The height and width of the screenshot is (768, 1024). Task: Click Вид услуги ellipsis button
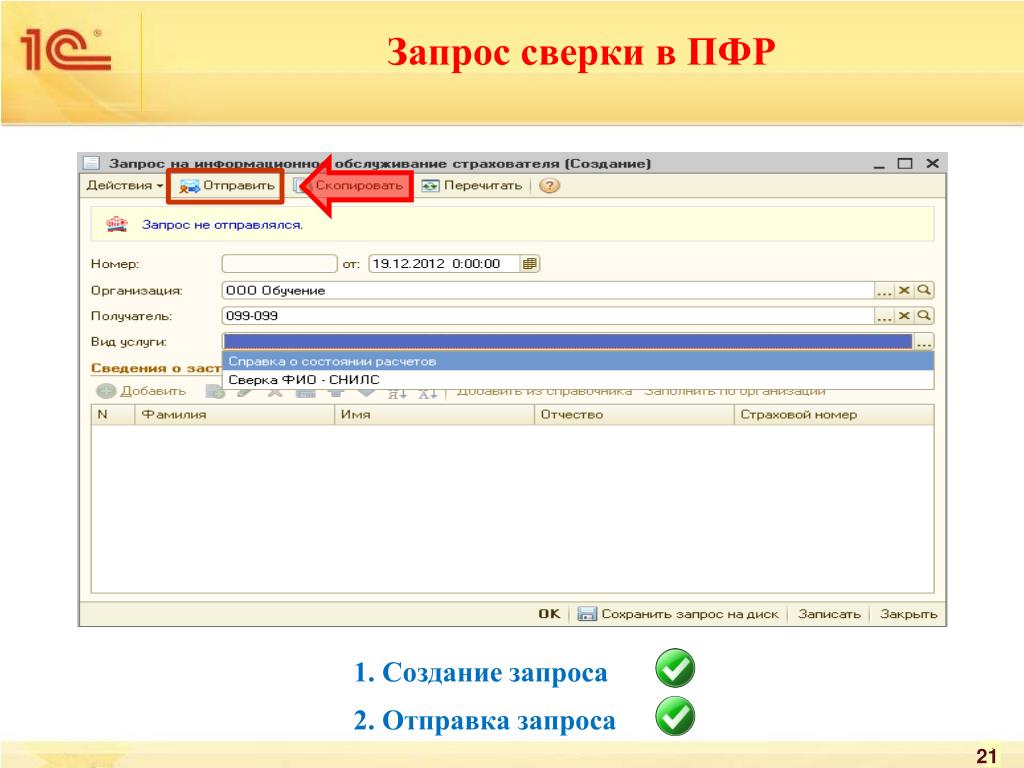(x=924, y=342)
